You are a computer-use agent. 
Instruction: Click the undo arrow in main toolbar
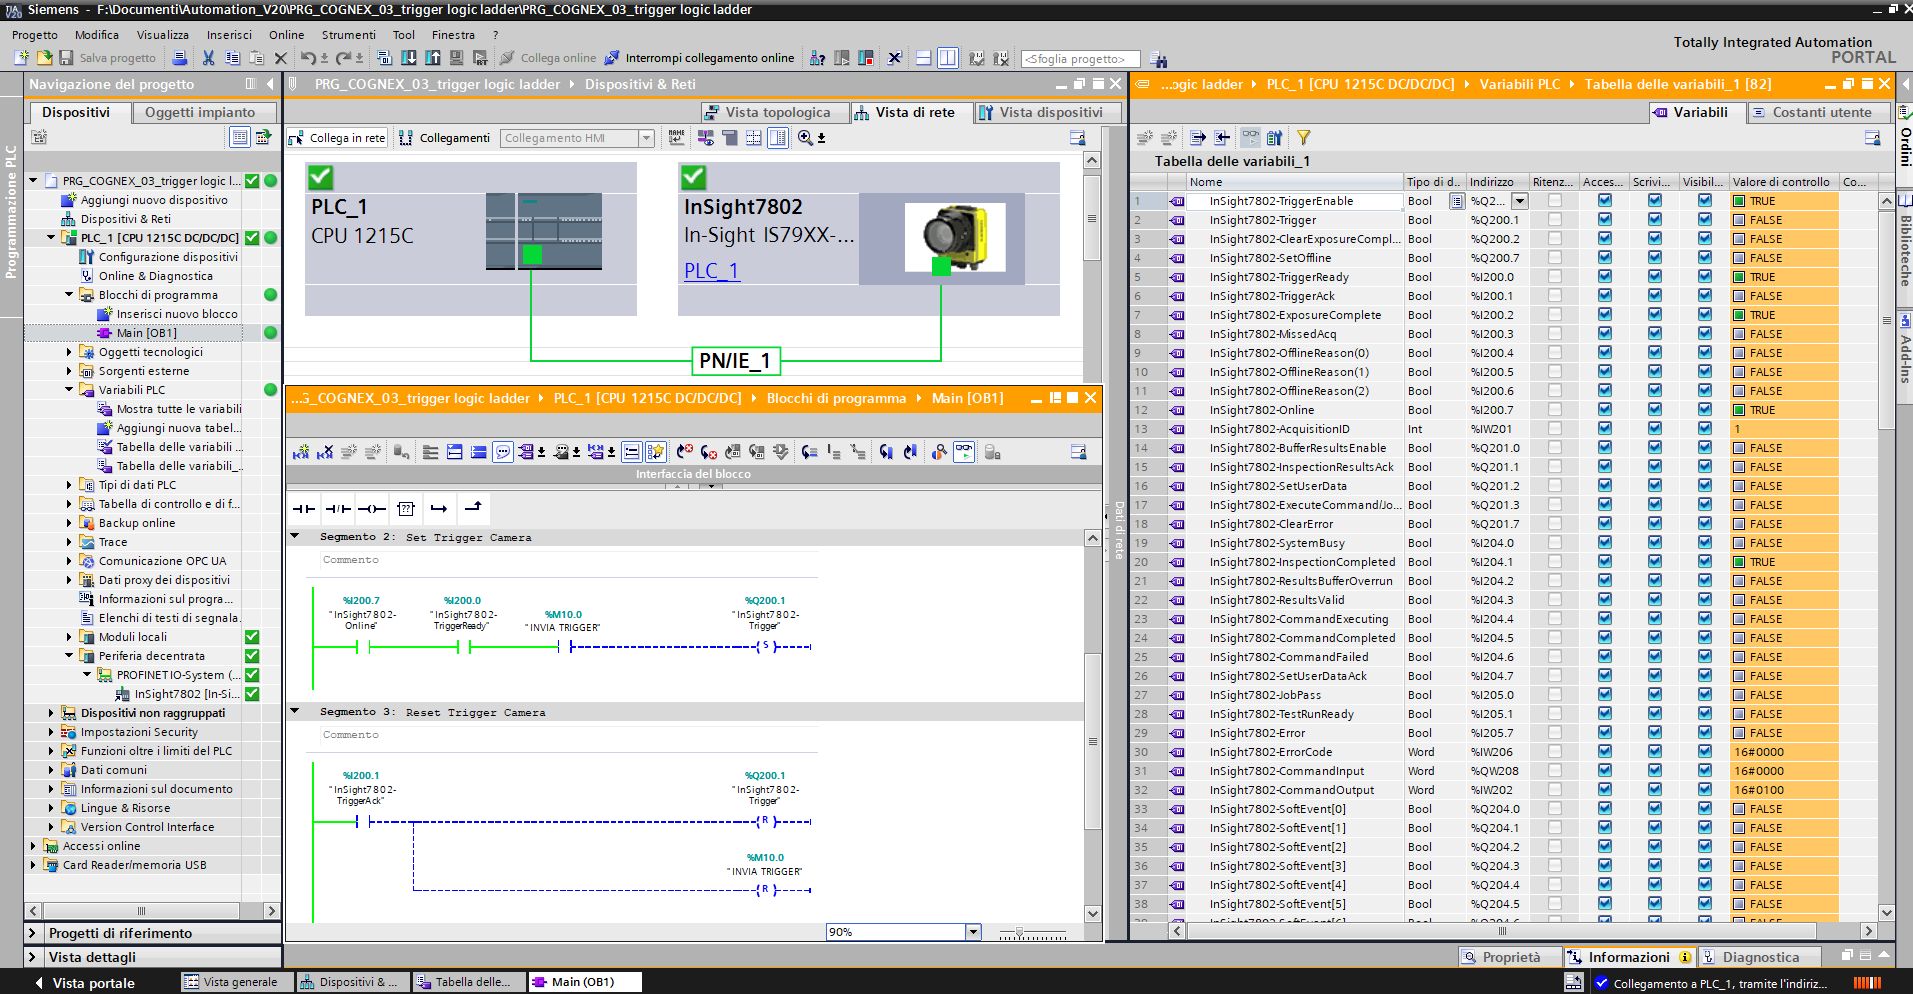coord(308,58)
